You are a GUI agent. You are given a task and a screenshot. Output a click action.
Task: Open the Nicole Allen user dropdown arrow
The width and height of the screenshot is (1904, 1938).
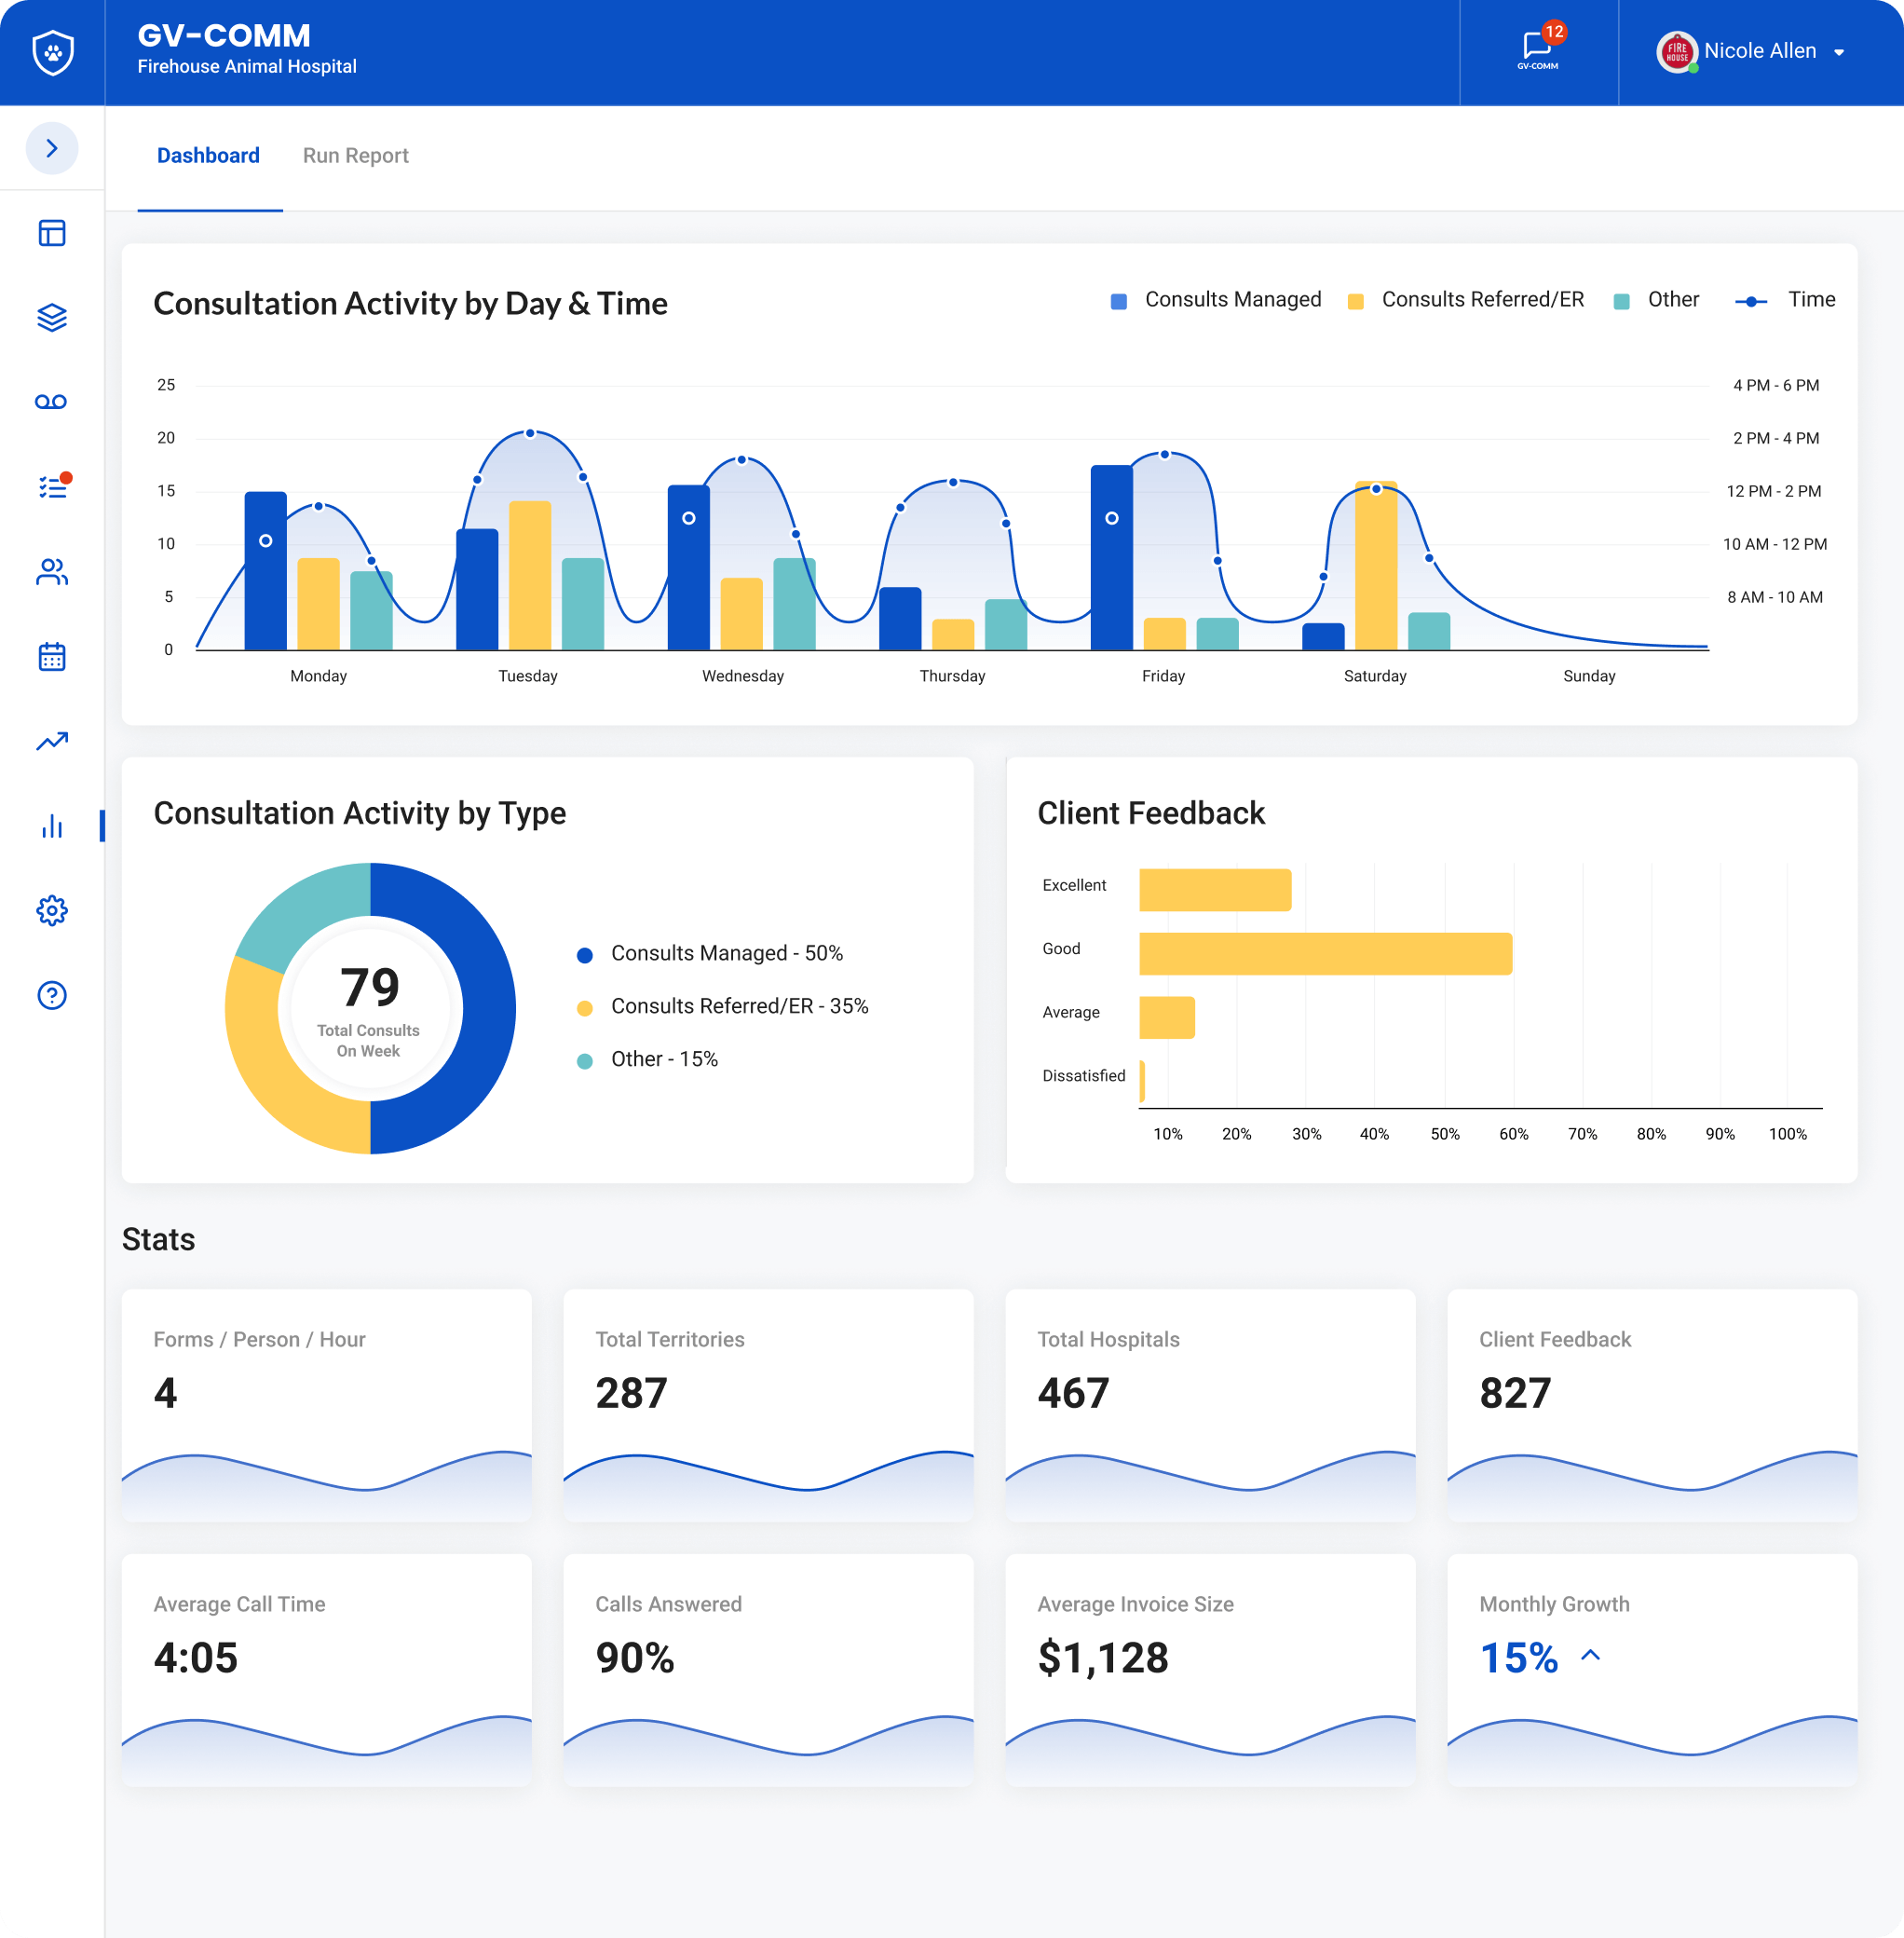1839,52
